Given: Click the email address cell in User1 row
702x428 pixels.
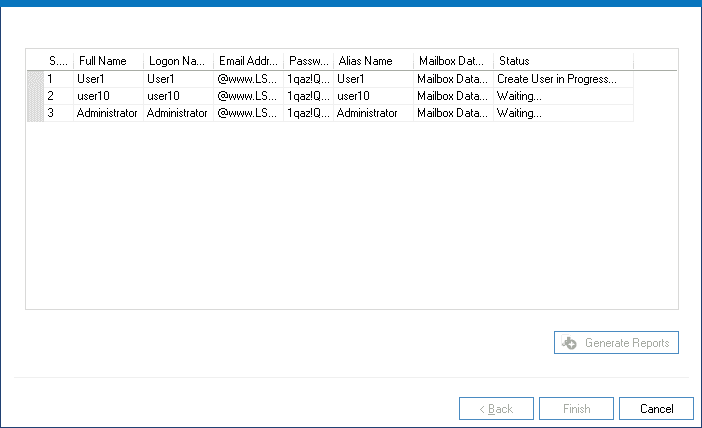Looking at the screenshot, I should pos(248,79).
